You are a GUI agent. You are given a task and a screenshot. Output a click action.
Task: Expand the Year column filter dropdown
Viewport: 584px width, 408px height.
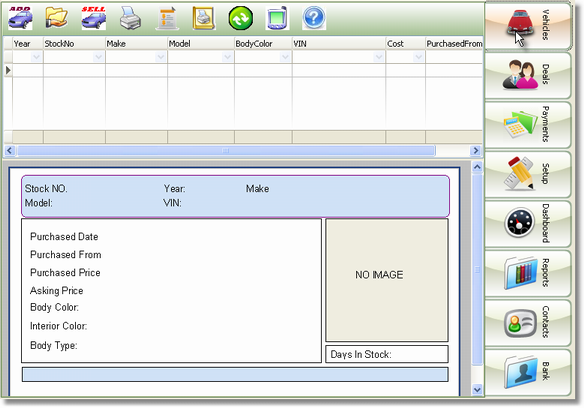click(x=36, y=57)
